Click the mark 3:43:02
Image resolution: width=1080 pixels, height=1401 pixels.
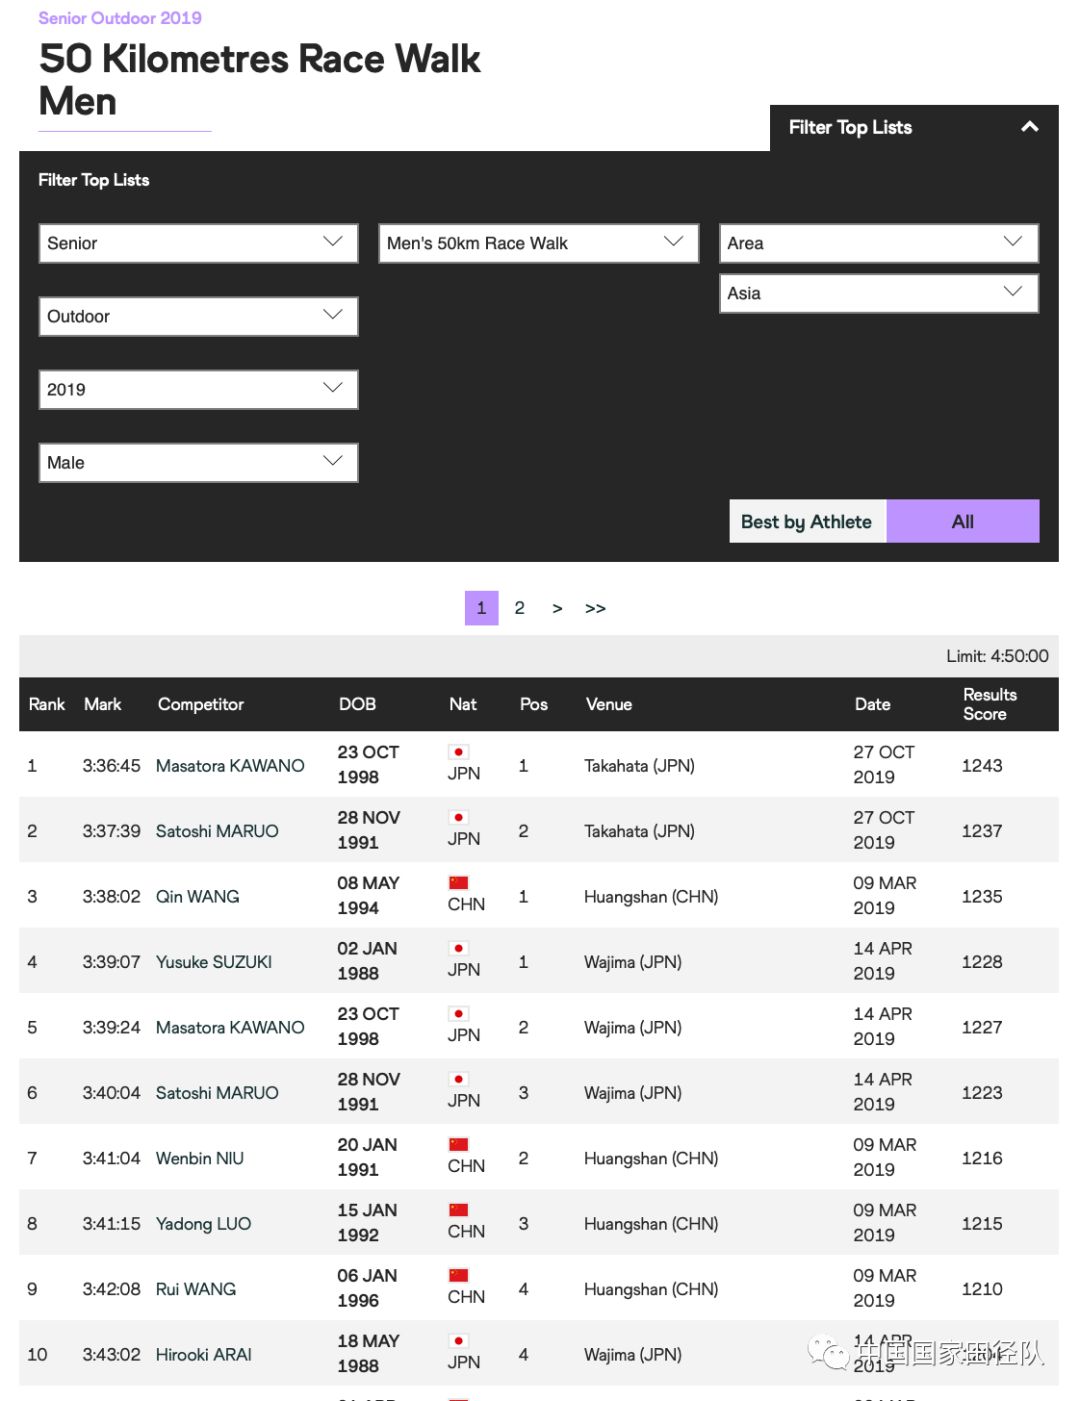[x=111, y=1355]
